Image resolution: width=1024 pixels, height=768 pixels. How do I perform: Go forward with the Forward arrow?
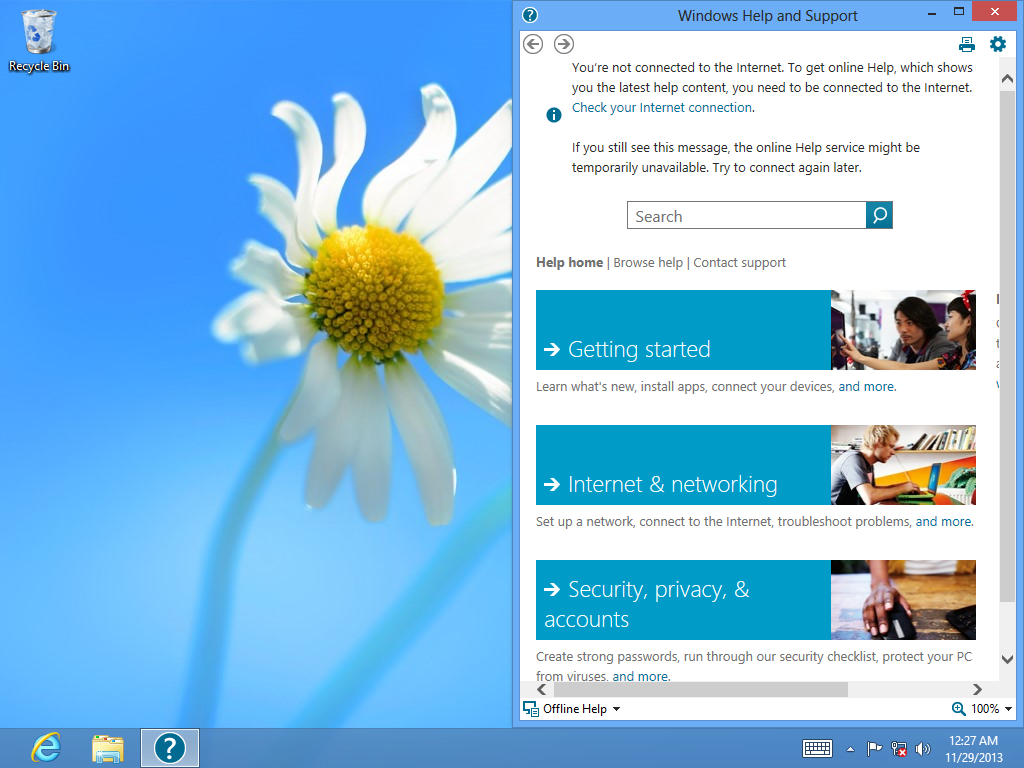click(x=564, y=44)
